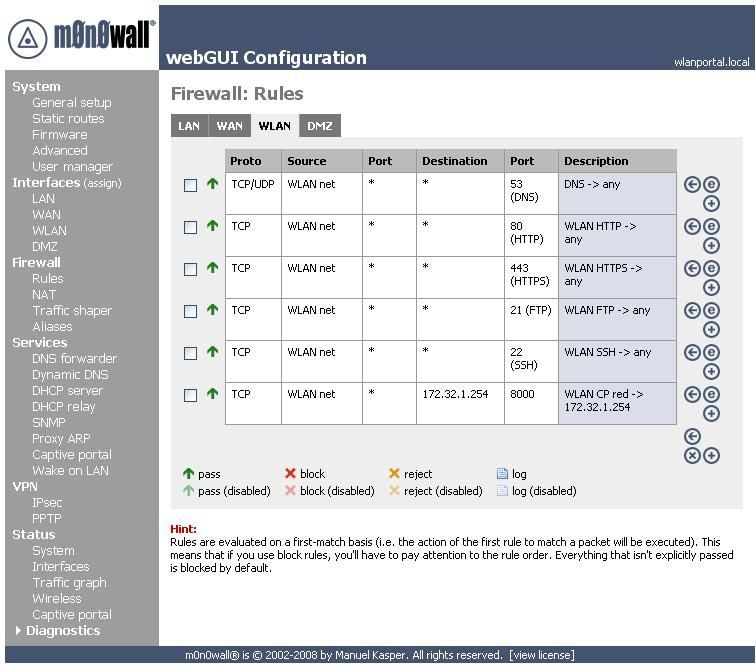
Task: Open User manager page
Action: click(72, 167)
